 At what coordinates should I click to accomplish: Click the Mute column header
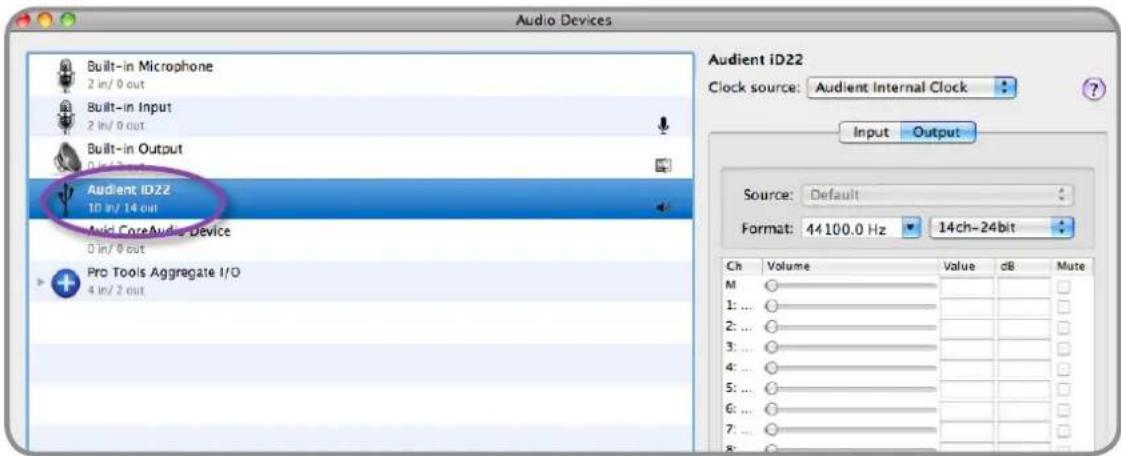click(x=1072, y=266)
